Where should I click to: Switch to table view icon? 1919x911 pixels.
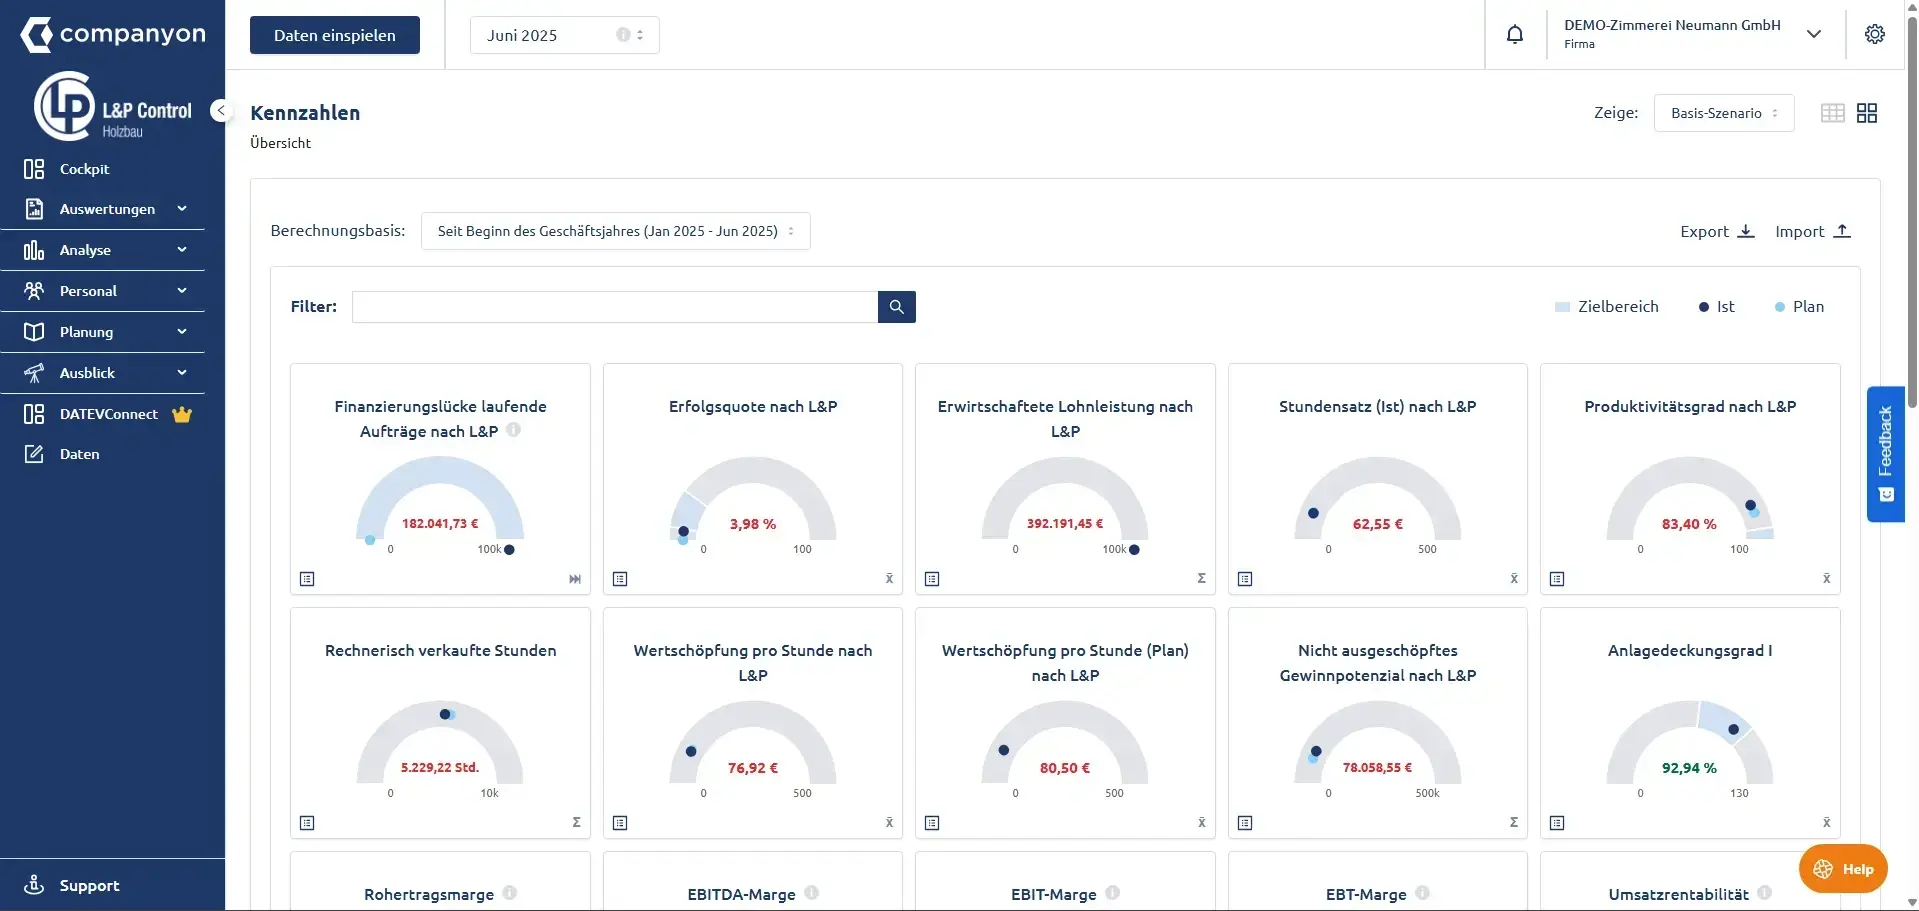pos(1833,113)
